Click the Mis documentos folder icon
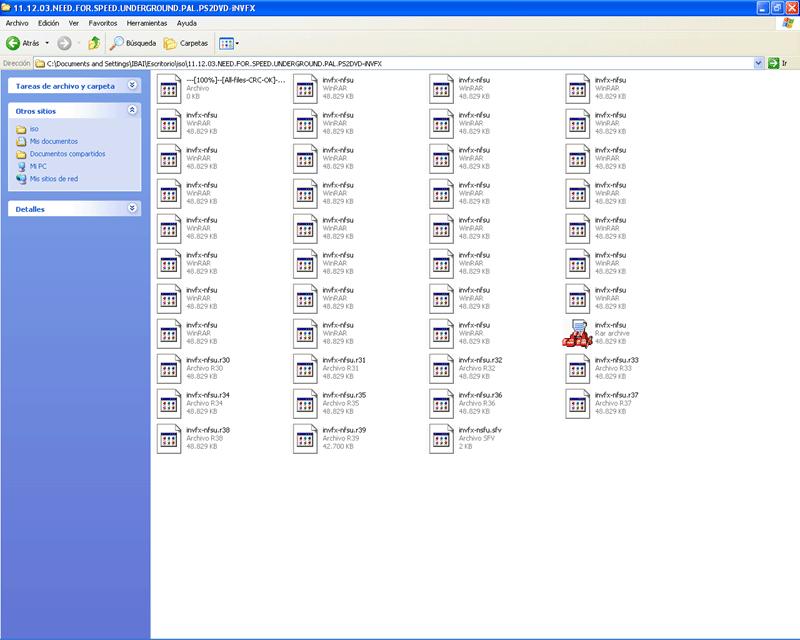Image resolution: width=800 pixels, height=640 pixels. [21, 141]
